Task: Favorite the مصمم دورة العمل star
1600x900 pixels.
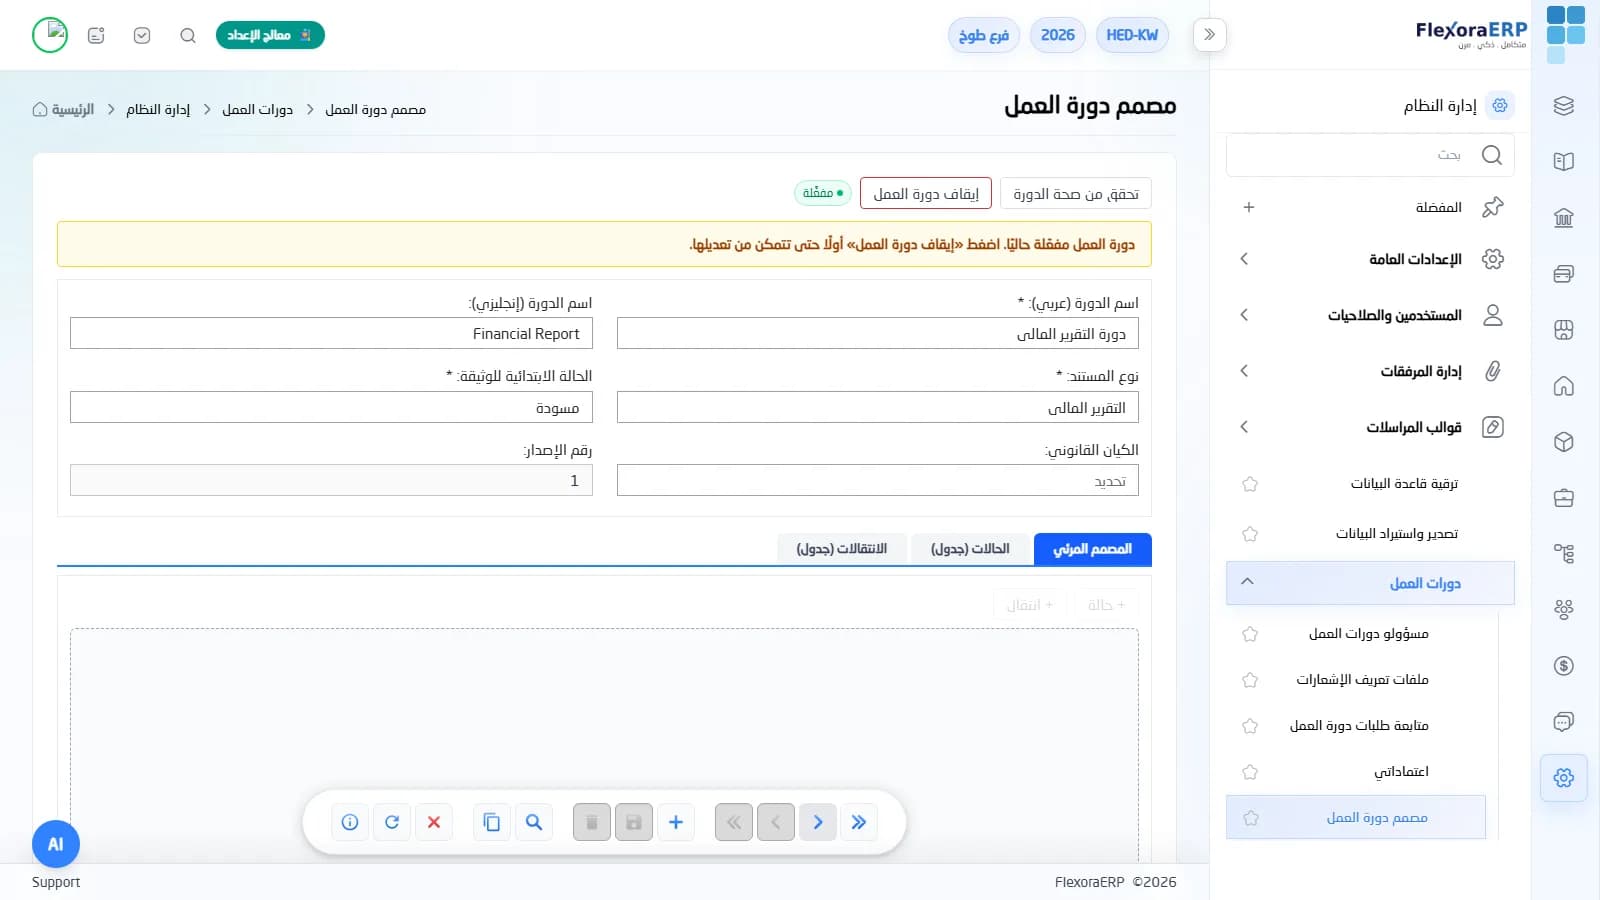Action: [x=1250, y=818]
